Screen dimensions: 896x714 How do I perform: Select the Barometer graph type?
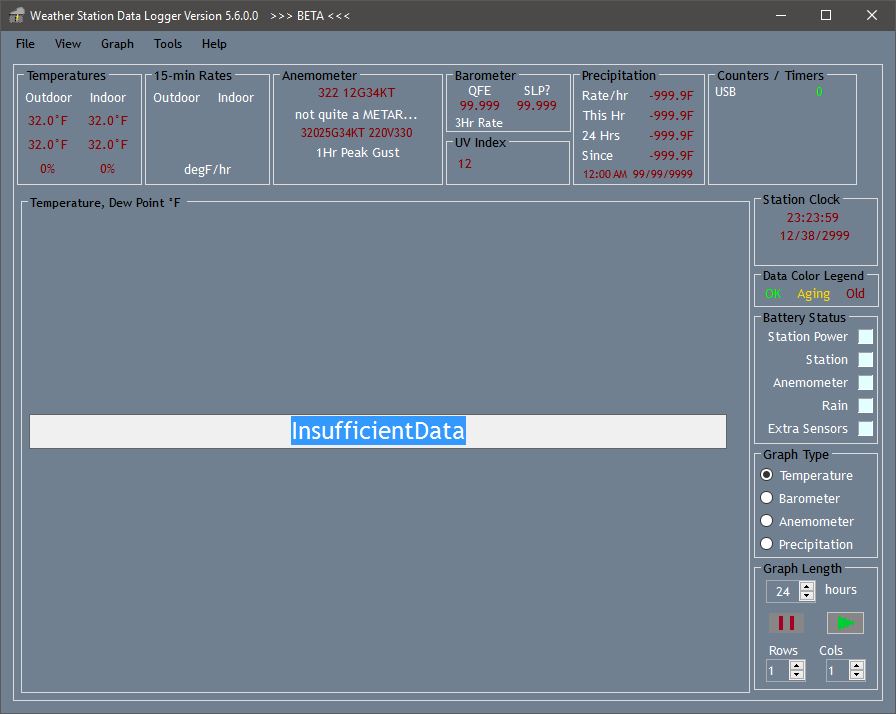(x=767, y=498)
